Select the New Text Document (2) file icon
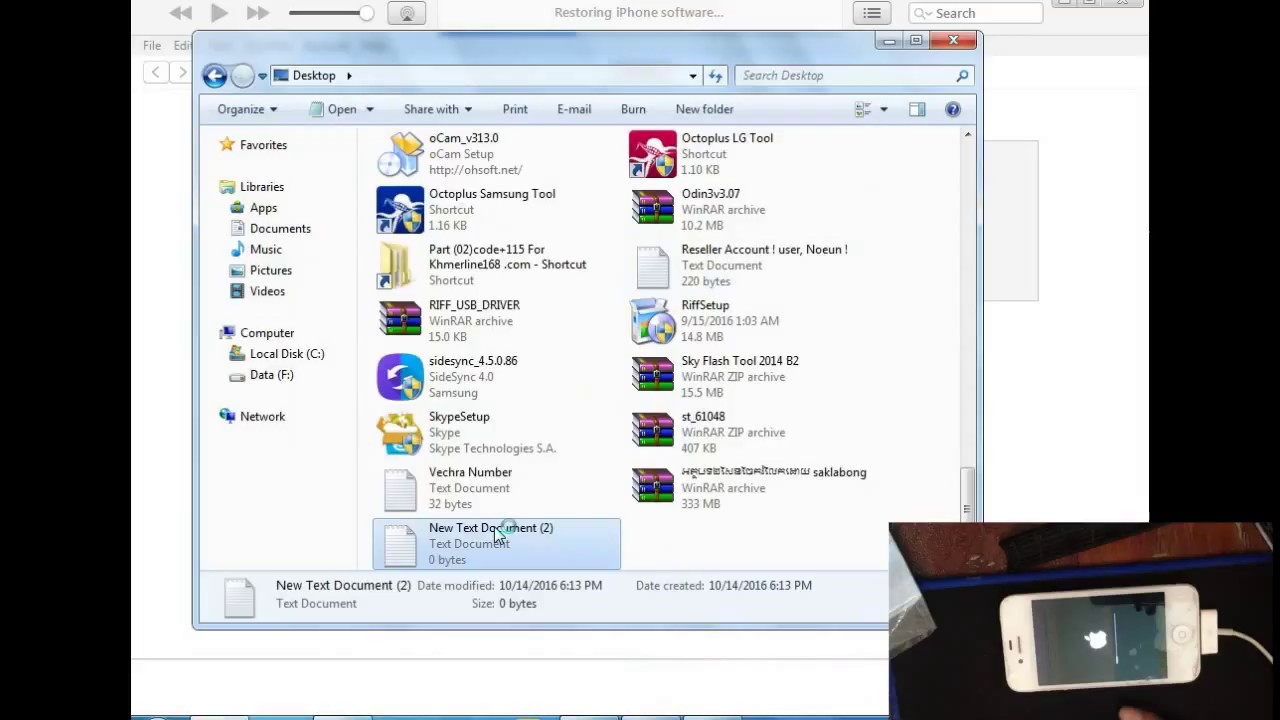The width and height of the screenshot is (1280, 720). pyautogui.click(x=400, y=545)
